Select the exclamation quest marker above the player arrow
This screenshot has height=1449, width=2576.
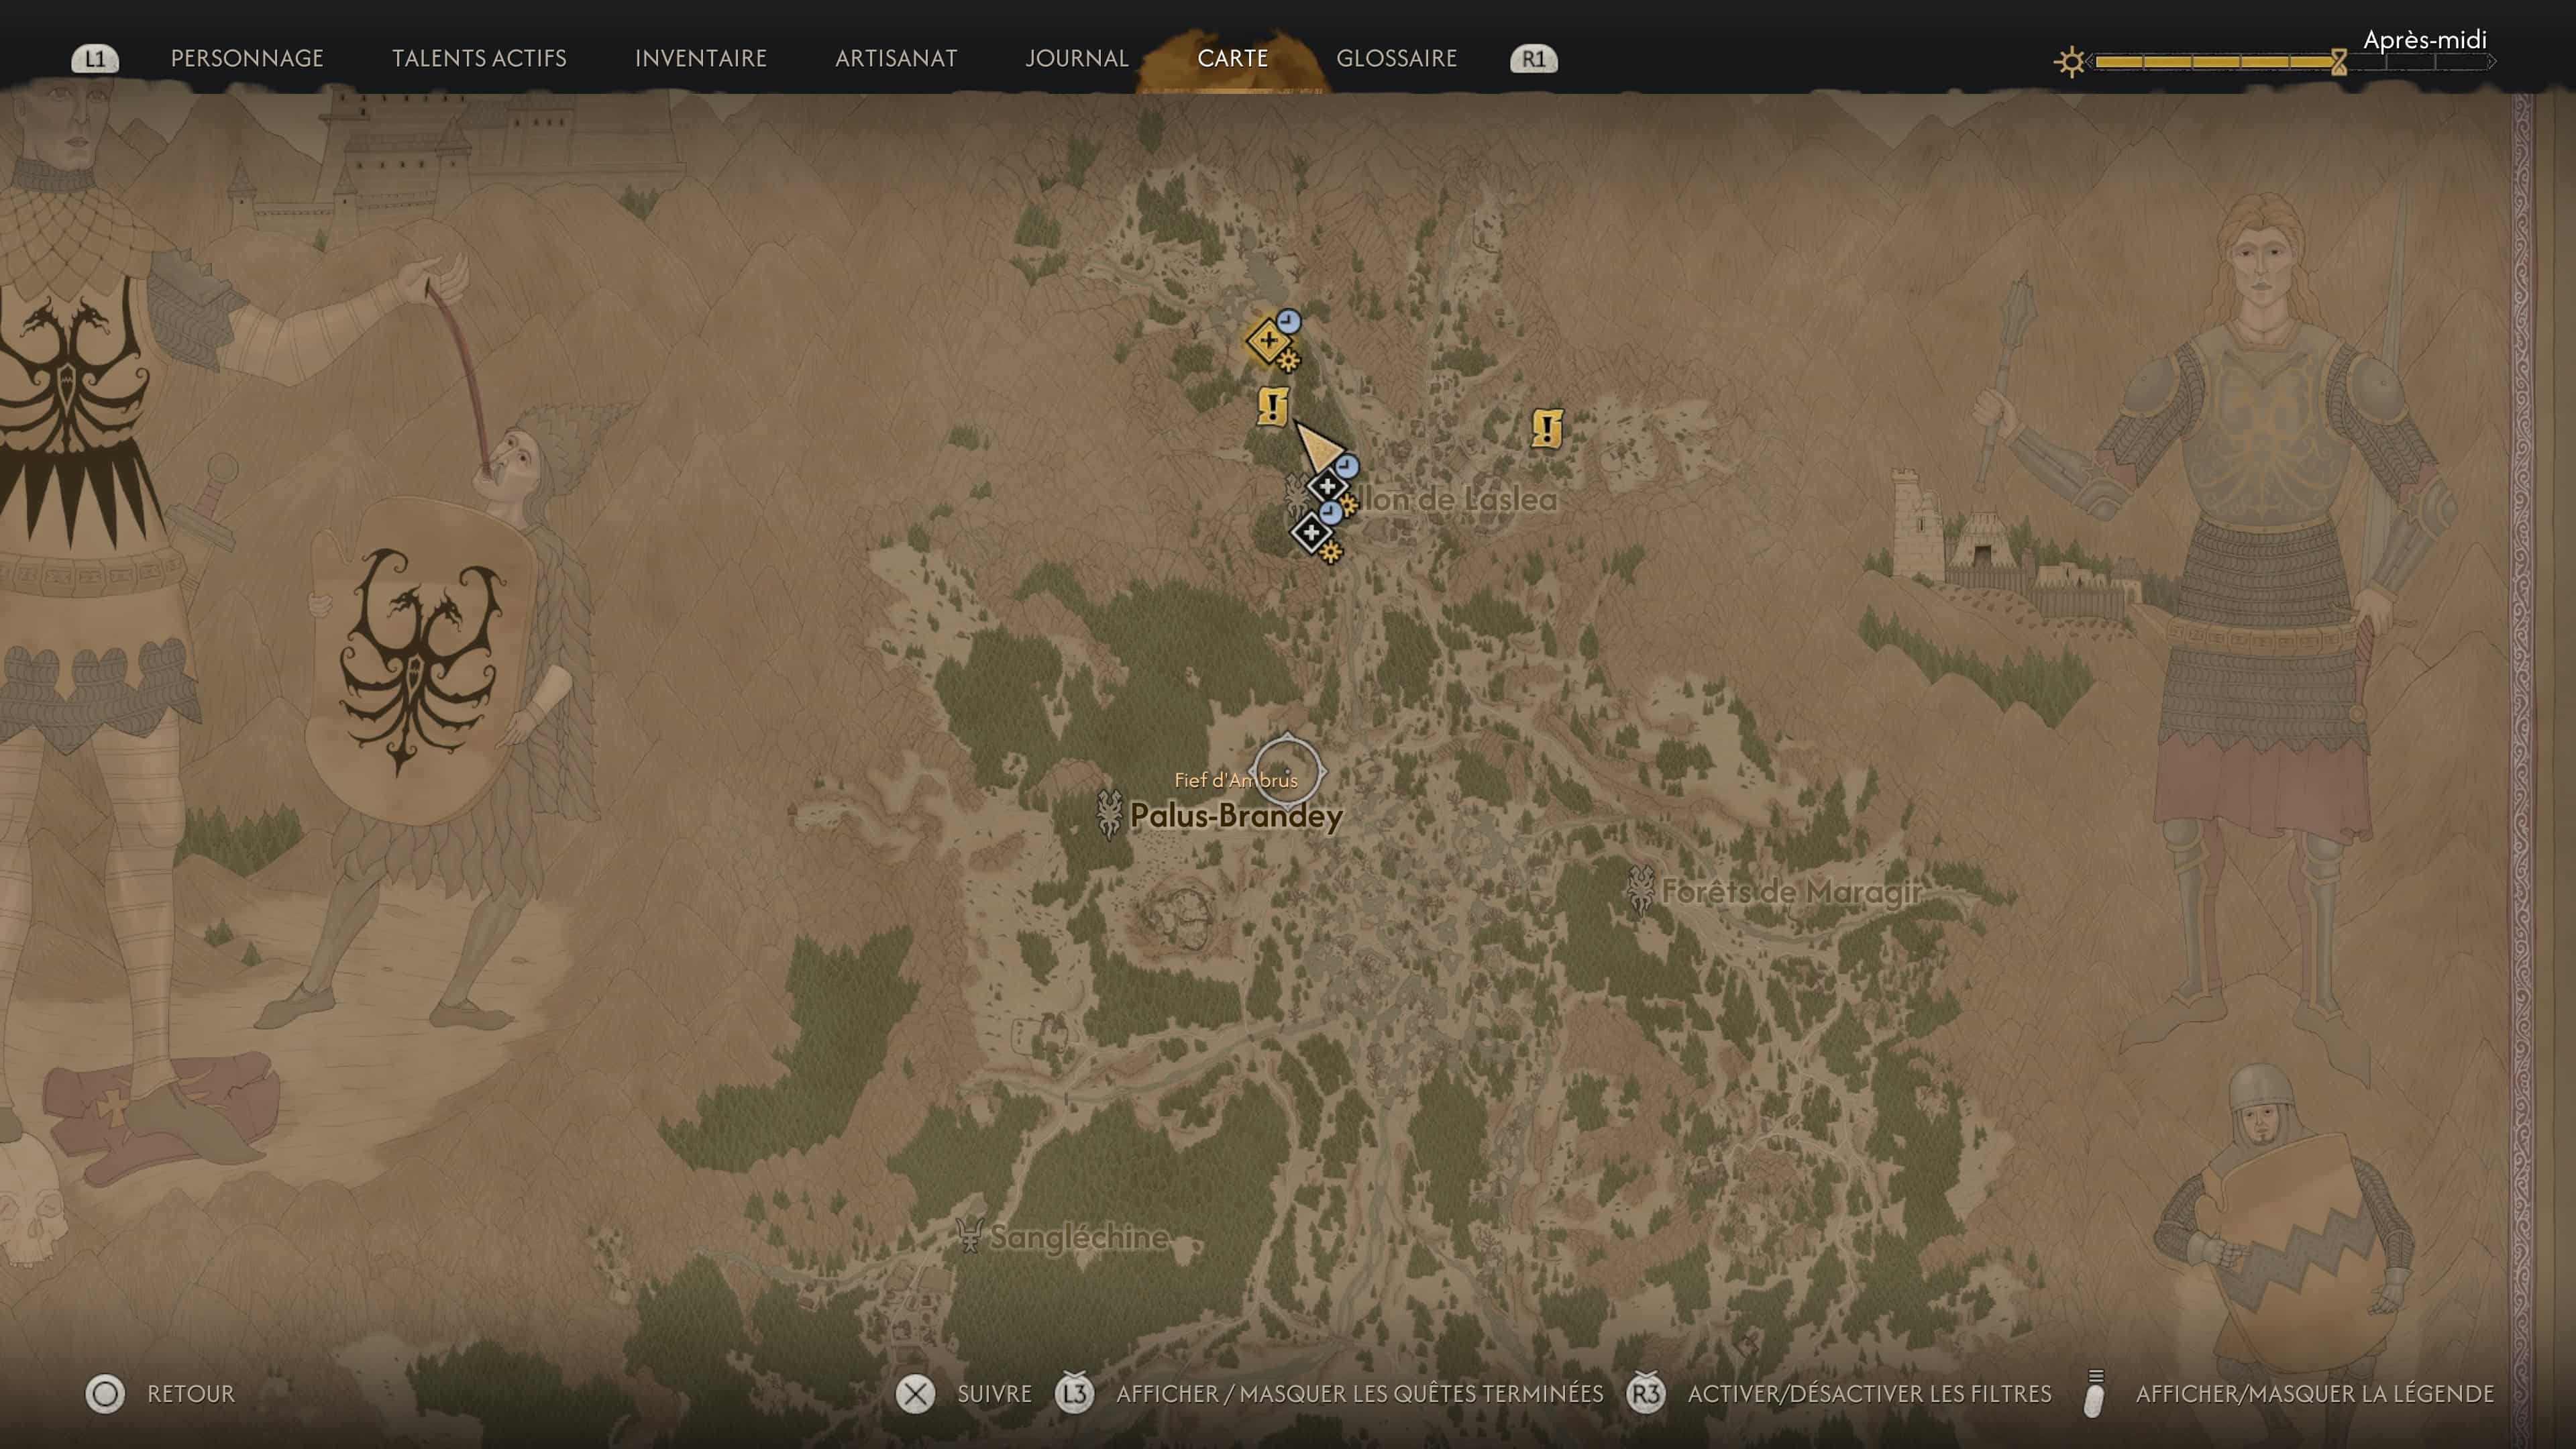click(1272, 406)
